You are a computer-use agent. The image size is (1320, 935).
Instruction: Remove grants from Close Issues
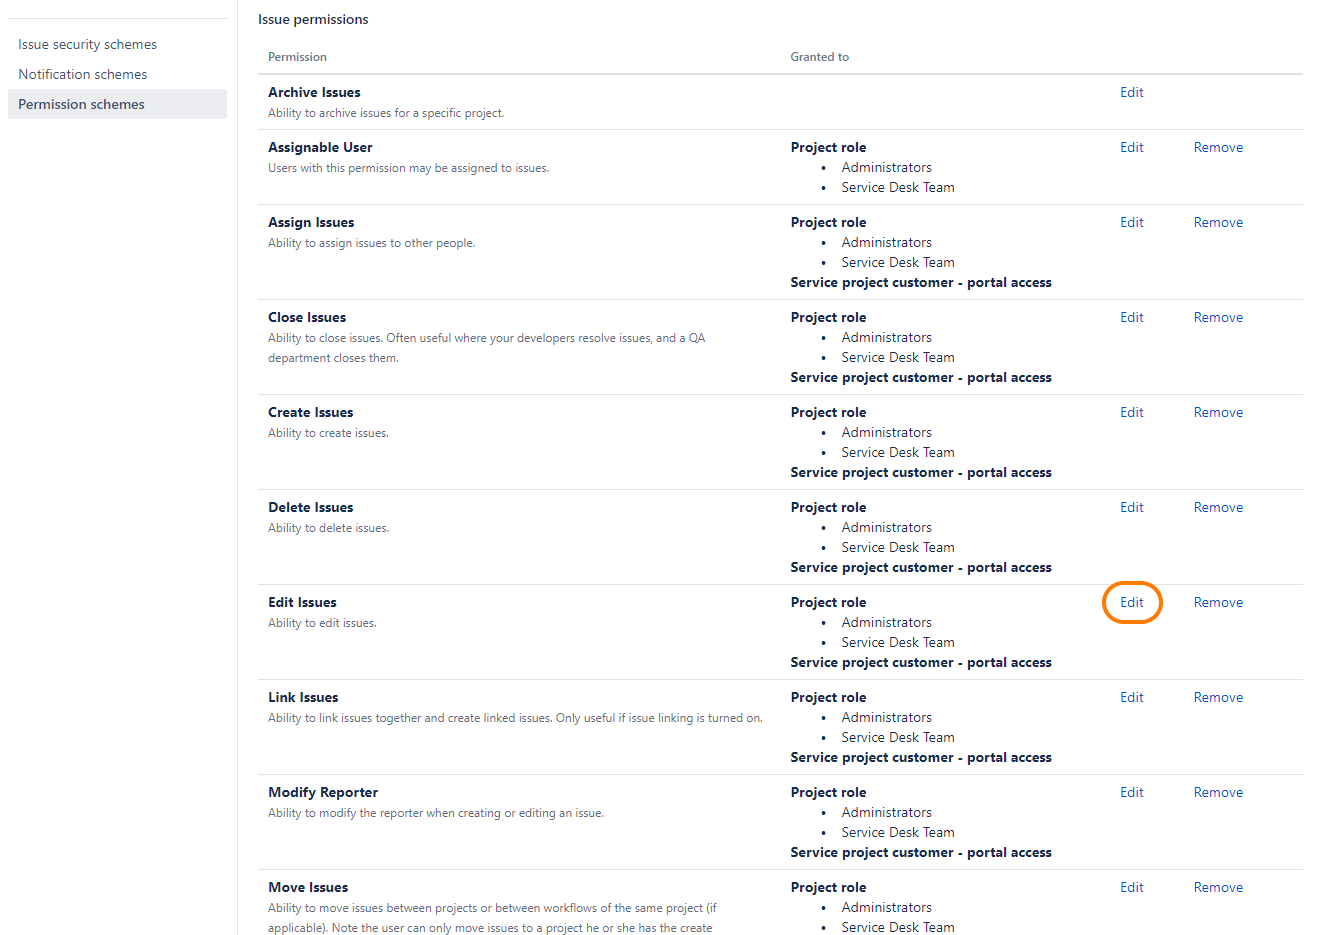(1217, 317)
